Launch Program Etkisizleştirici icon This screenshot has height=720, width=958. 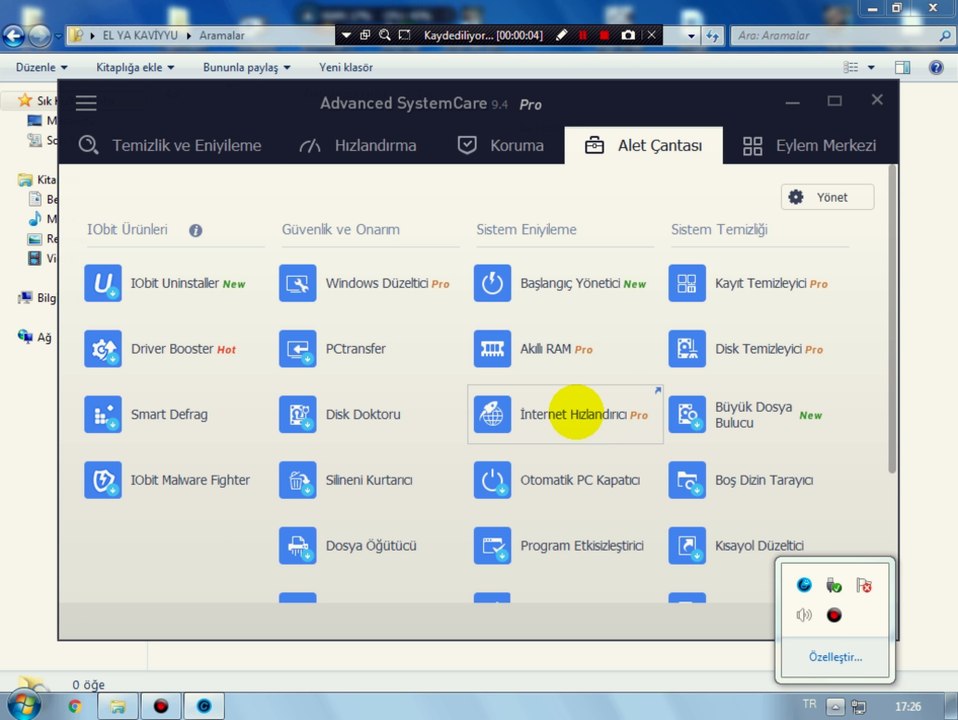492,545
